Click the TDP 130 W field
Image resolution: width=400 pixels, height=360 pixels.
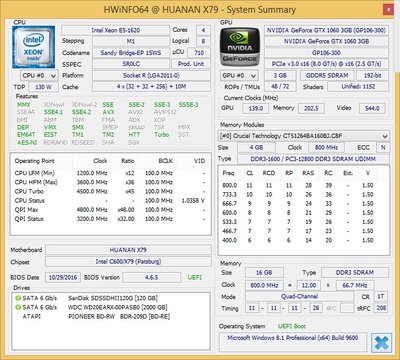[x=44, y=87]
